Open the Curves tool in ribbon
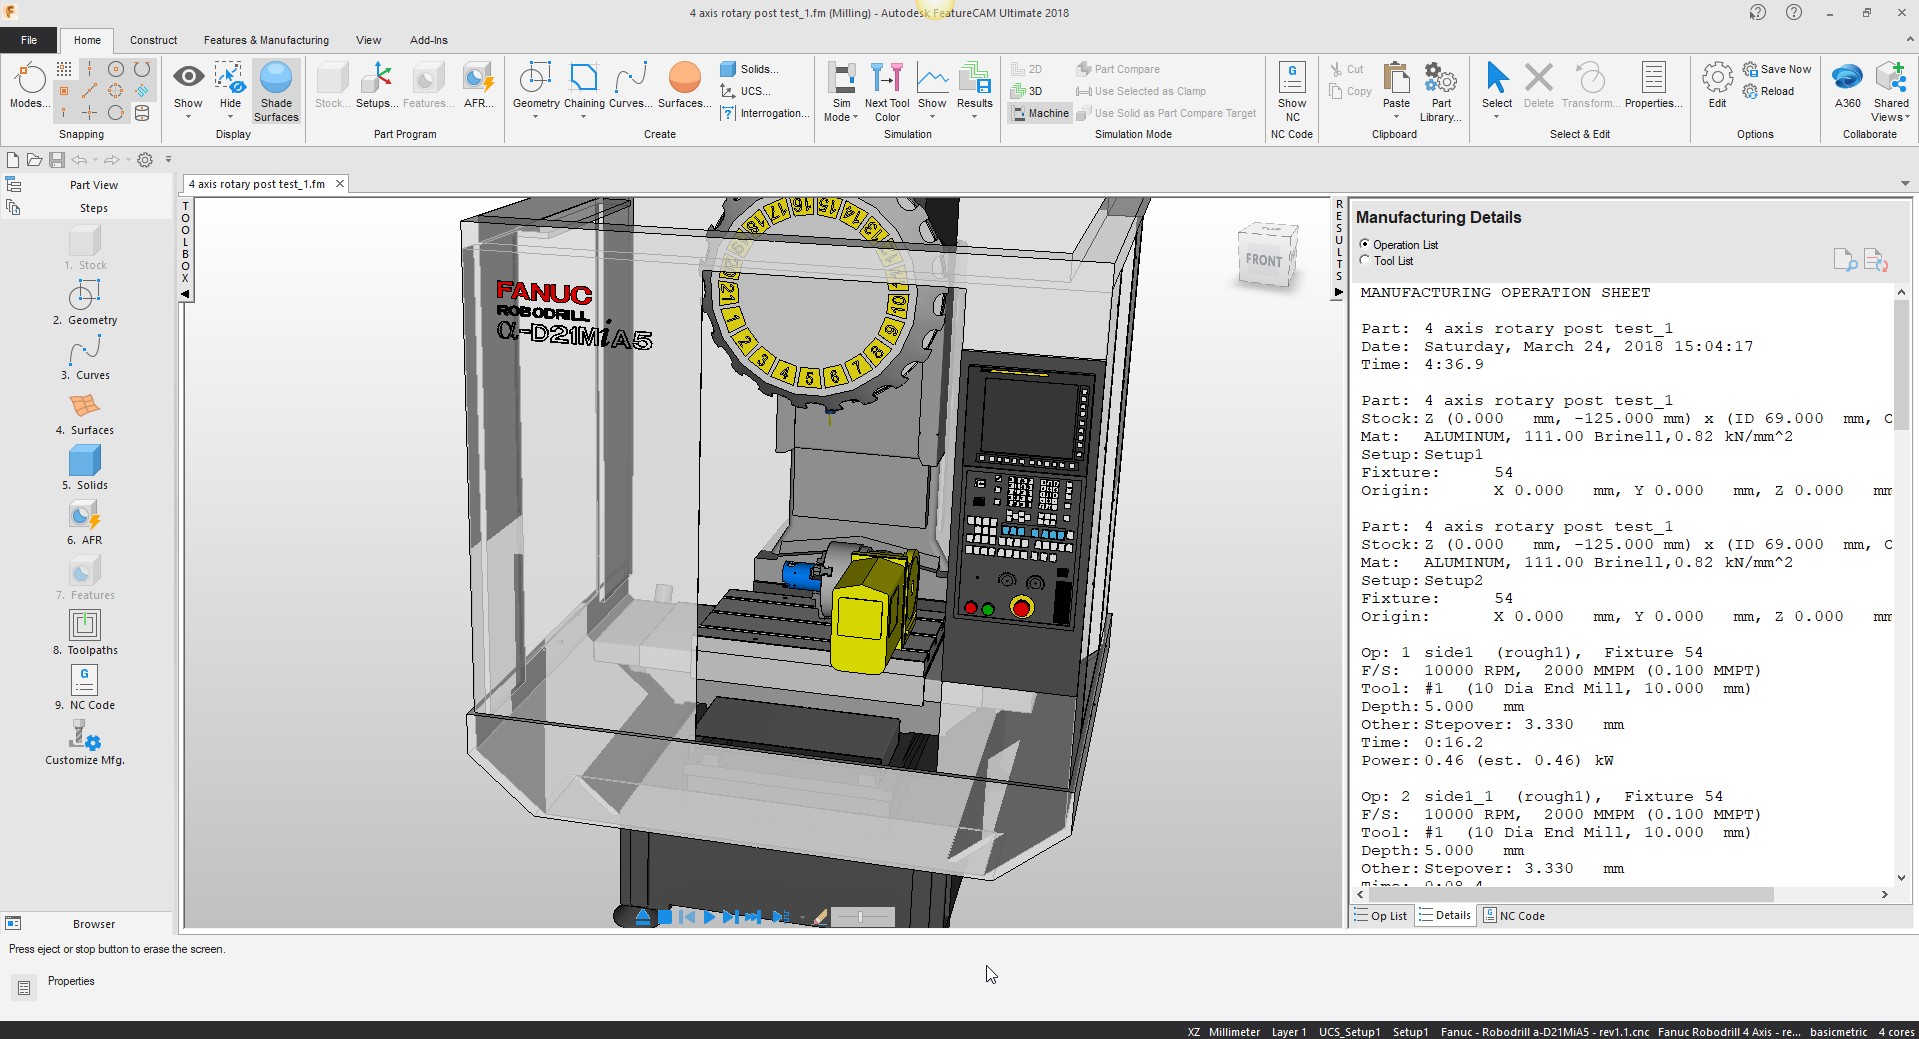1919x1039 pixels. (630, 86)
